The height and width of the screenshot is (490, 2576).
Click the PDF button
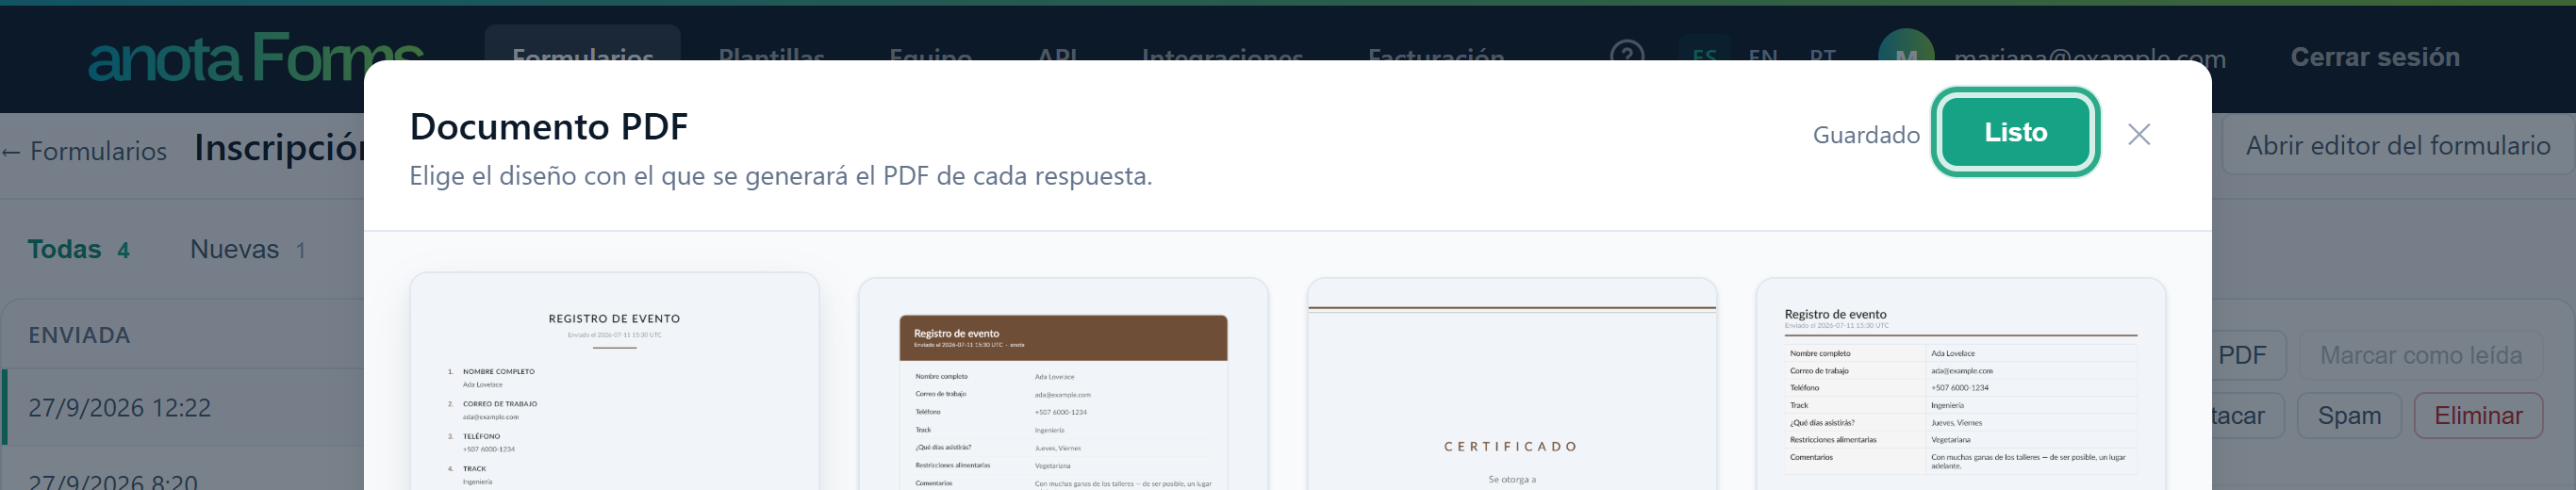tap(2248, 355)
